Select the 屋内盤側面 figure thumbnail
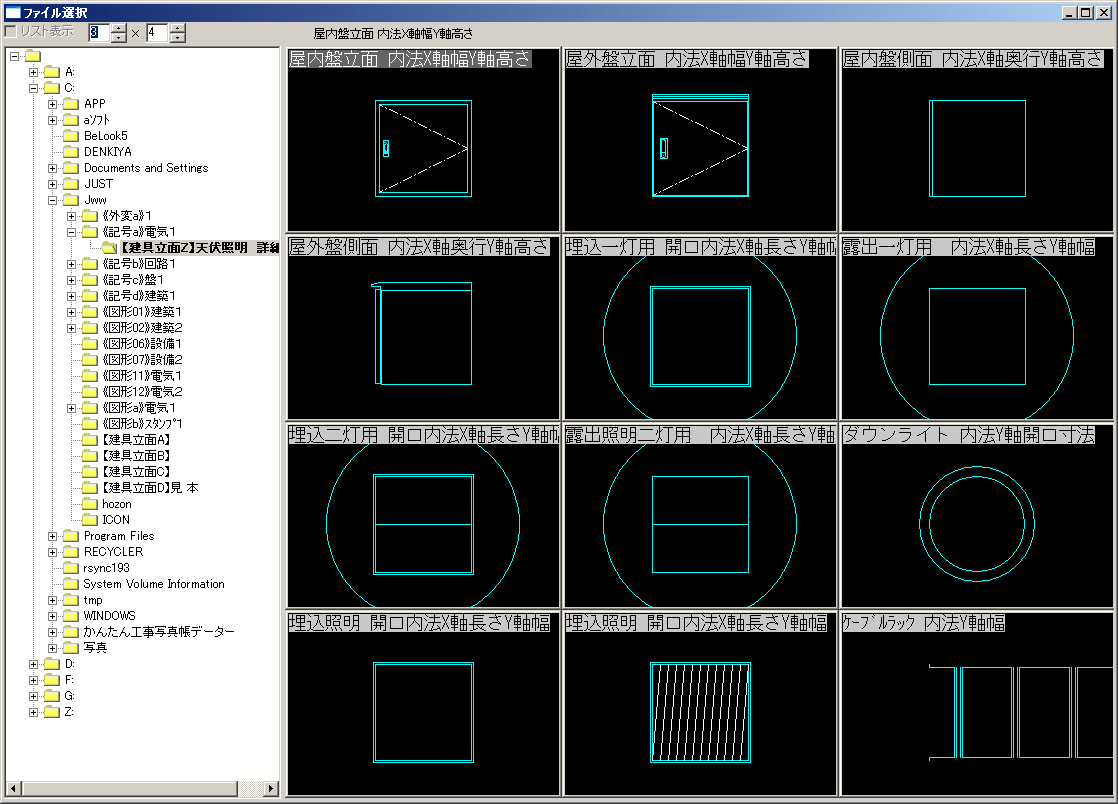Viewport: 1118px width, 804px height. (x=977, y=140)
